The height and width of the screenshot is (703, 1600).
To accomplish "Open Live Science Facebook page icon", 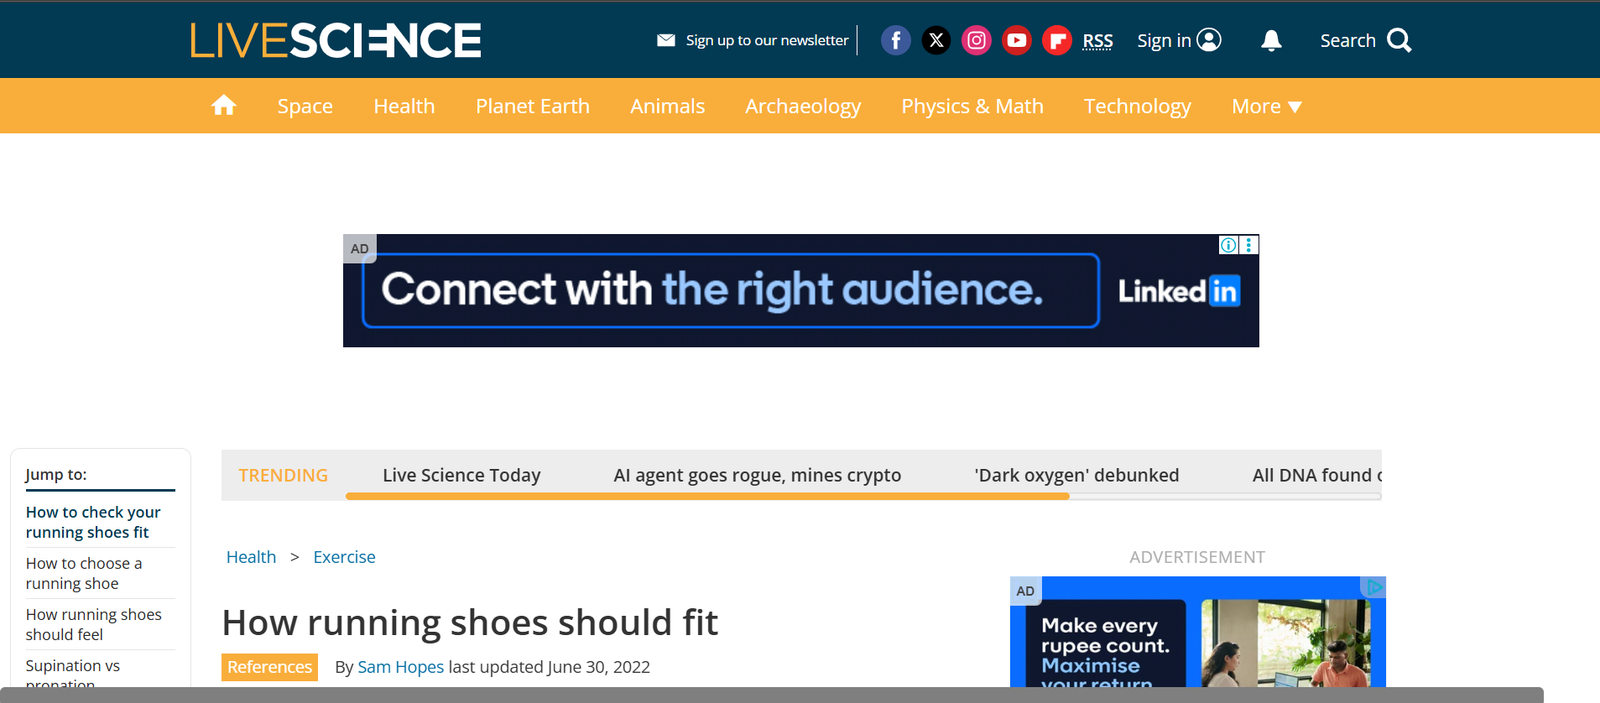I will coord(895,41).
